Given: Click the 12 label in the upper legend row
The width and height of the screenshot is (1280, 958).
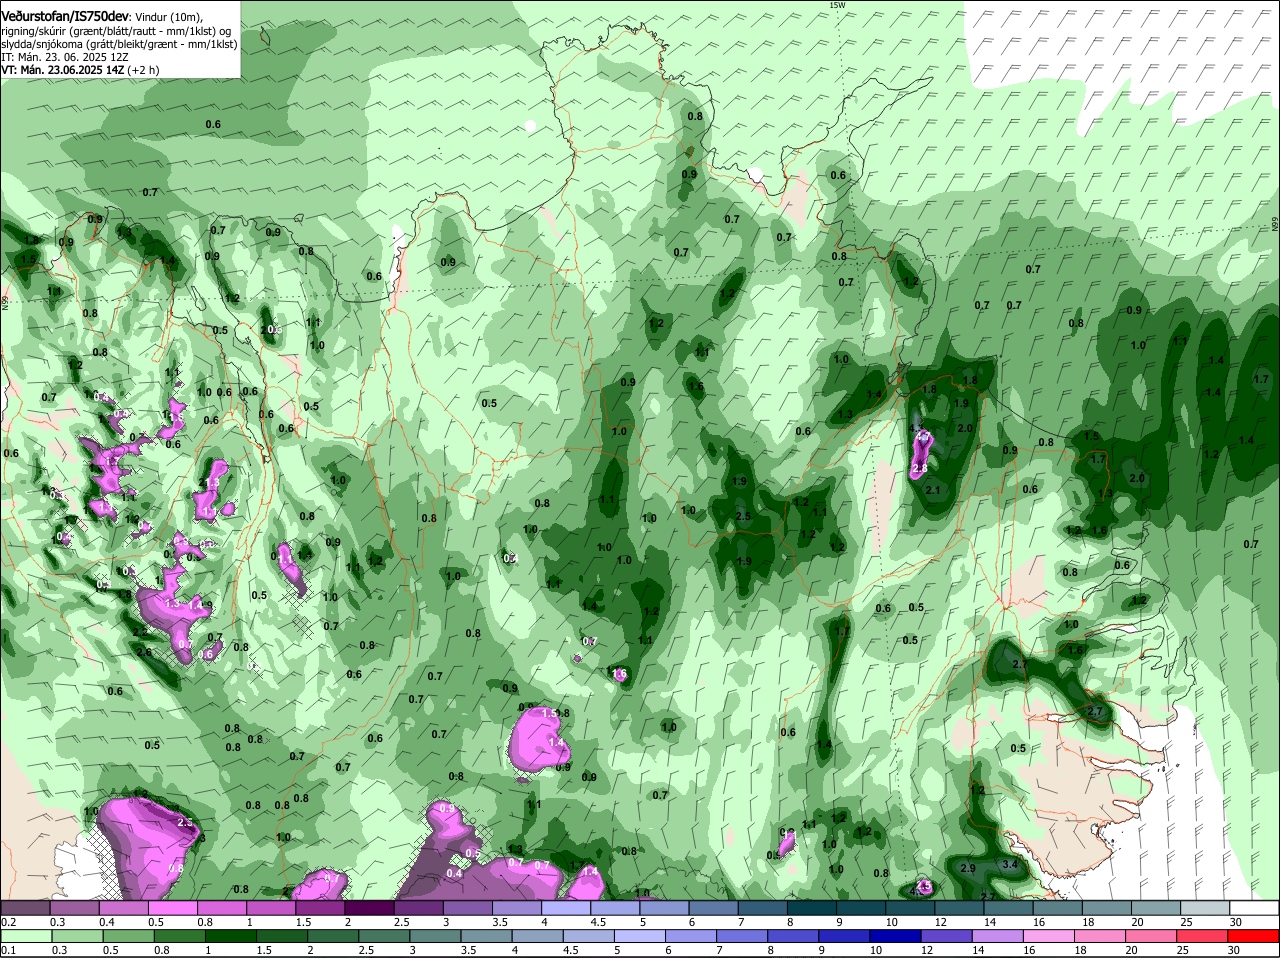Looking at the screenshot, I should [x=940, y=922].
